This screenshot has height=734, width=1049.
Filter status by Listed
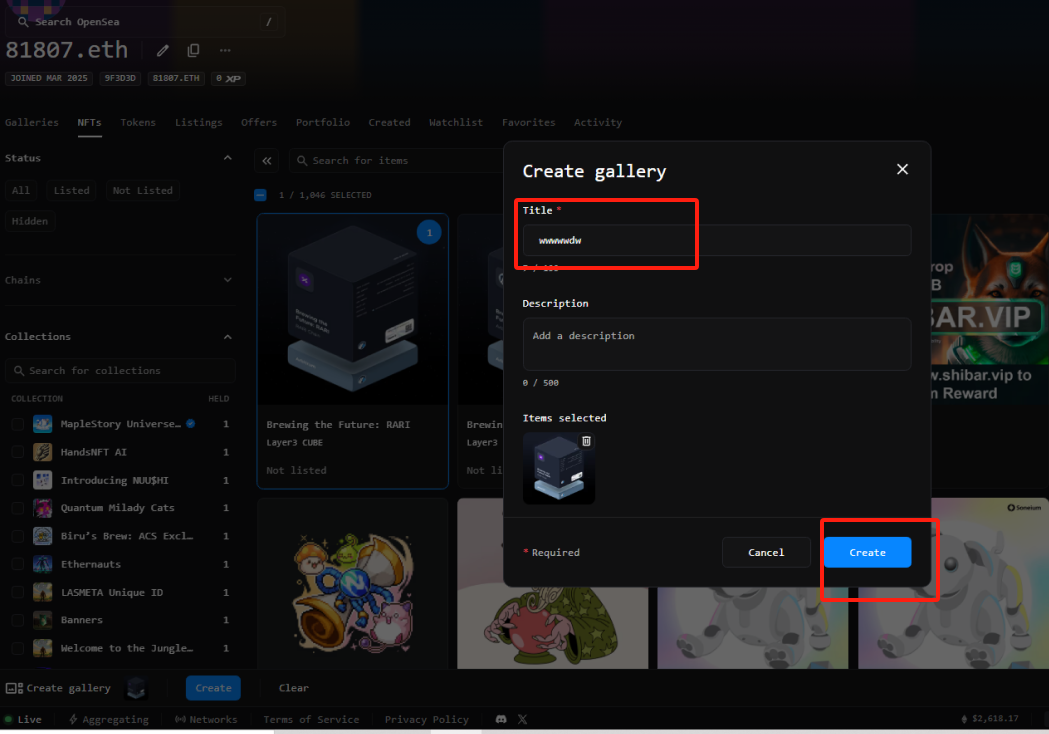(72, 191)
